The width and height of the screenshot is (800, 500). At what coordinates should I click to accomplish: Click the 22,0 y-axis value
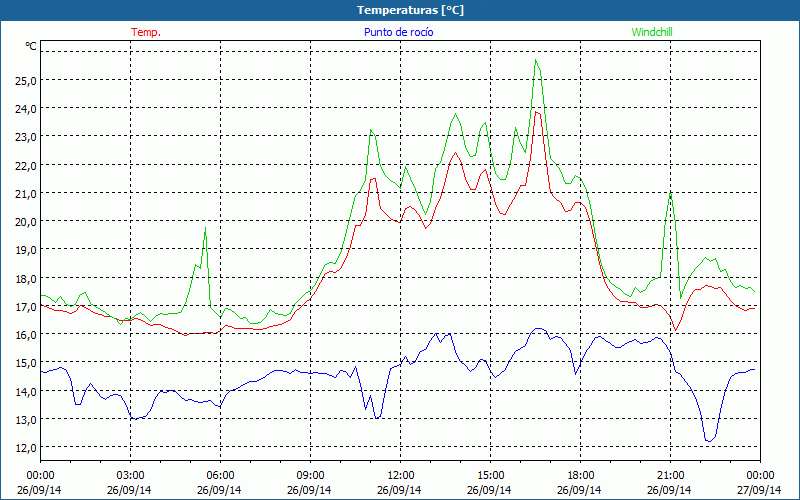(x=25, y=165)
